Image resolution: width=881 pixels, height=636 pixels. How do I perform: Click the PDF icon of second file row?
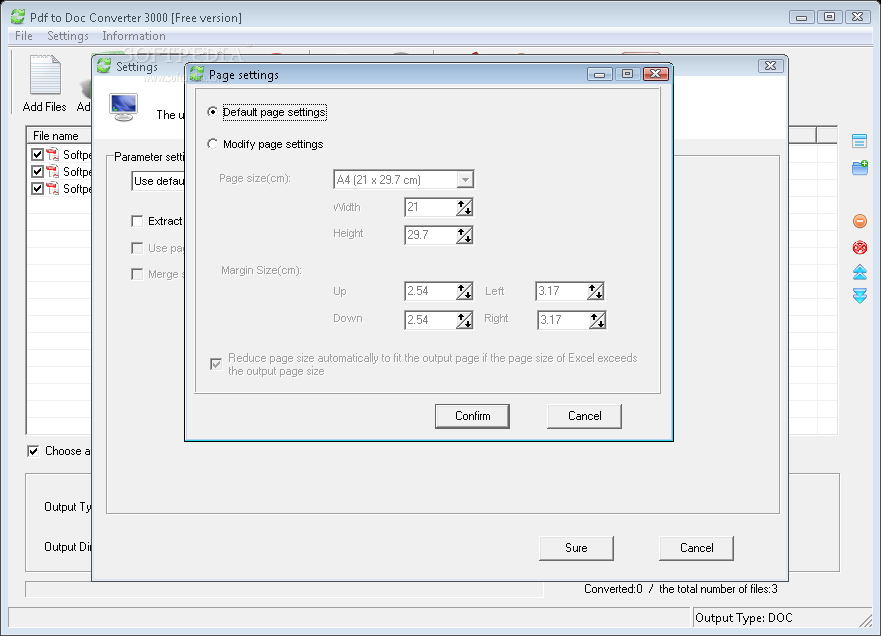(53, 171)
